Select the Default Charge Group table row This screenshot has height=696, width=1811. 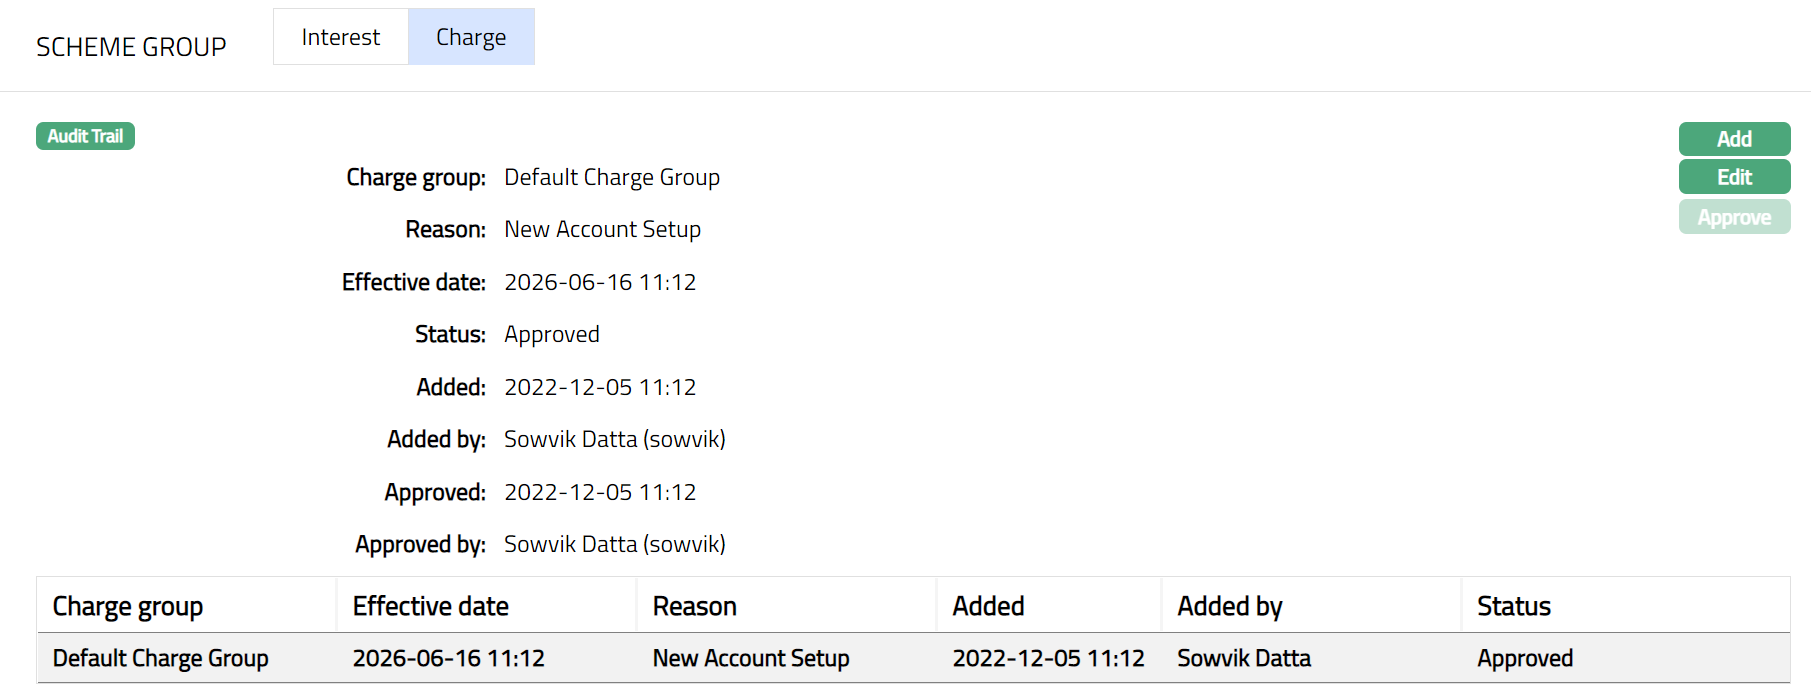coord(160,658)
